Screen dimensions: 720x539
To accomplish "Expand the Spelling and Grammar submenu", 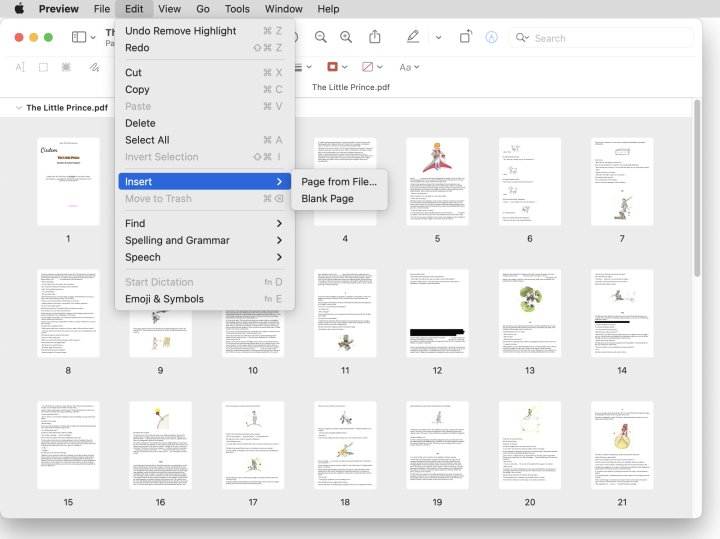I will [x=204, y=241].
